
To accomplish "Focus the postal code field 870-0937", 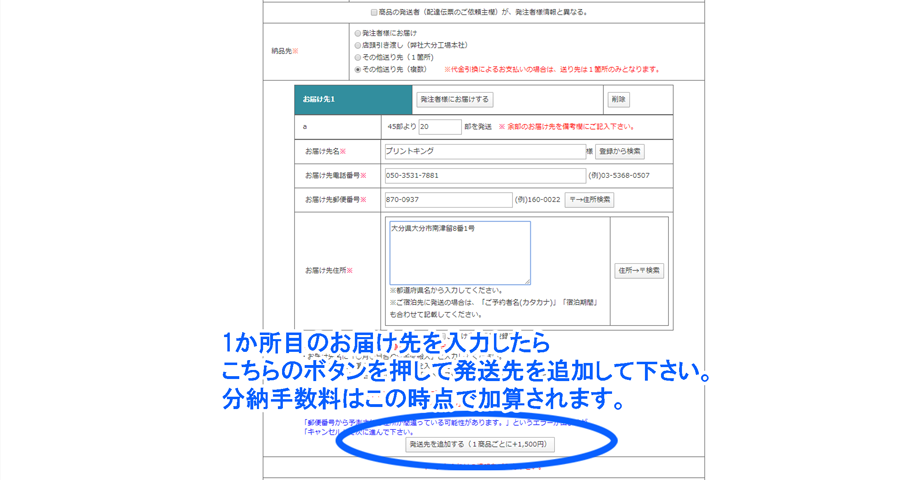I will click(448, 200).
